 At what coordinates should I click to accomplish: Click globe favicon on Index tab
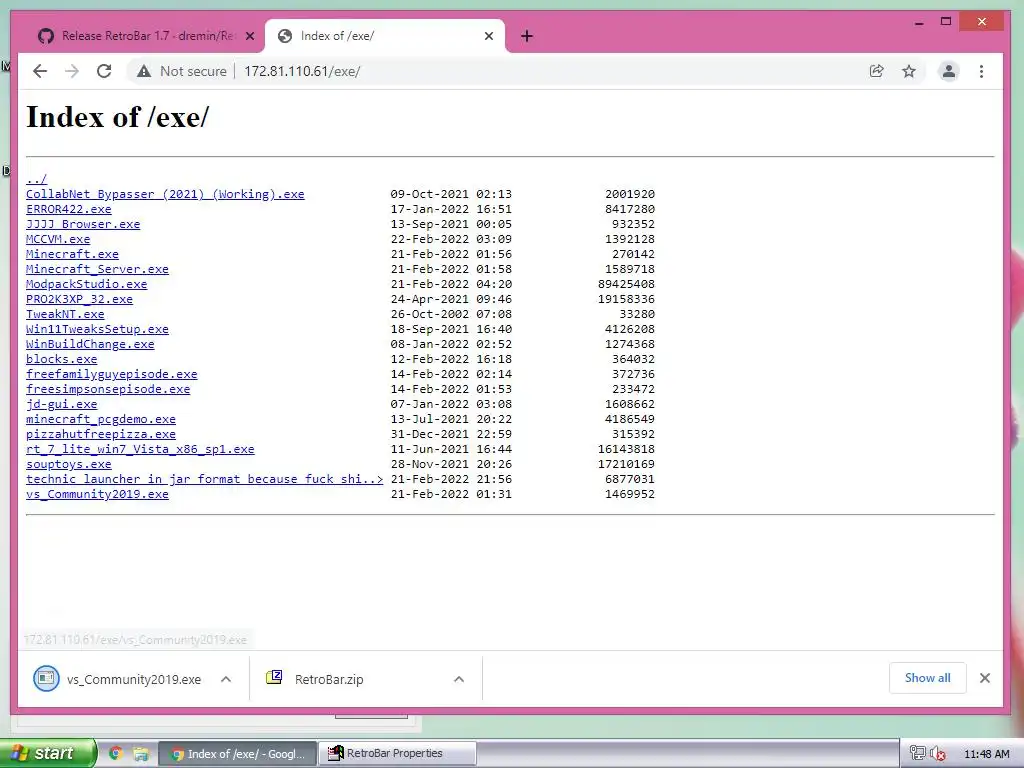pyautogui.click(x=285, y=36)
